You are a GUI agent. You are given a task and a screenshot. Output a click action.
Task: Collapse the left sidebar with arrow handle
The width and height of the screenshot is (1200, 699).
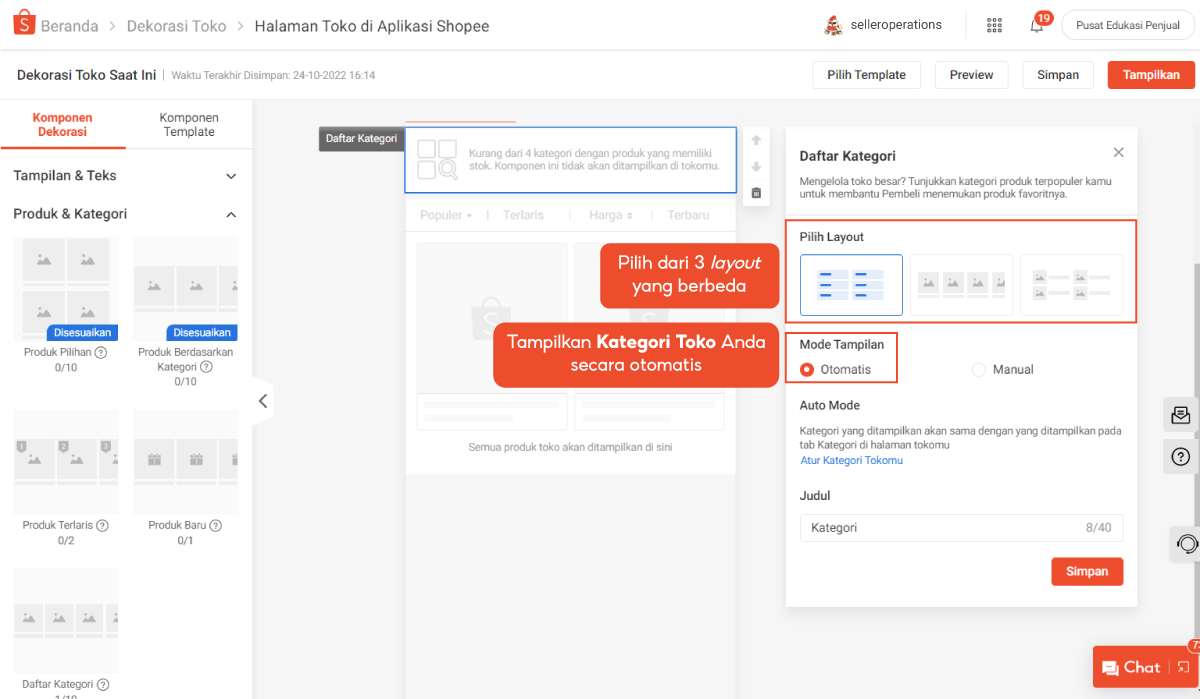click(262, 401)
